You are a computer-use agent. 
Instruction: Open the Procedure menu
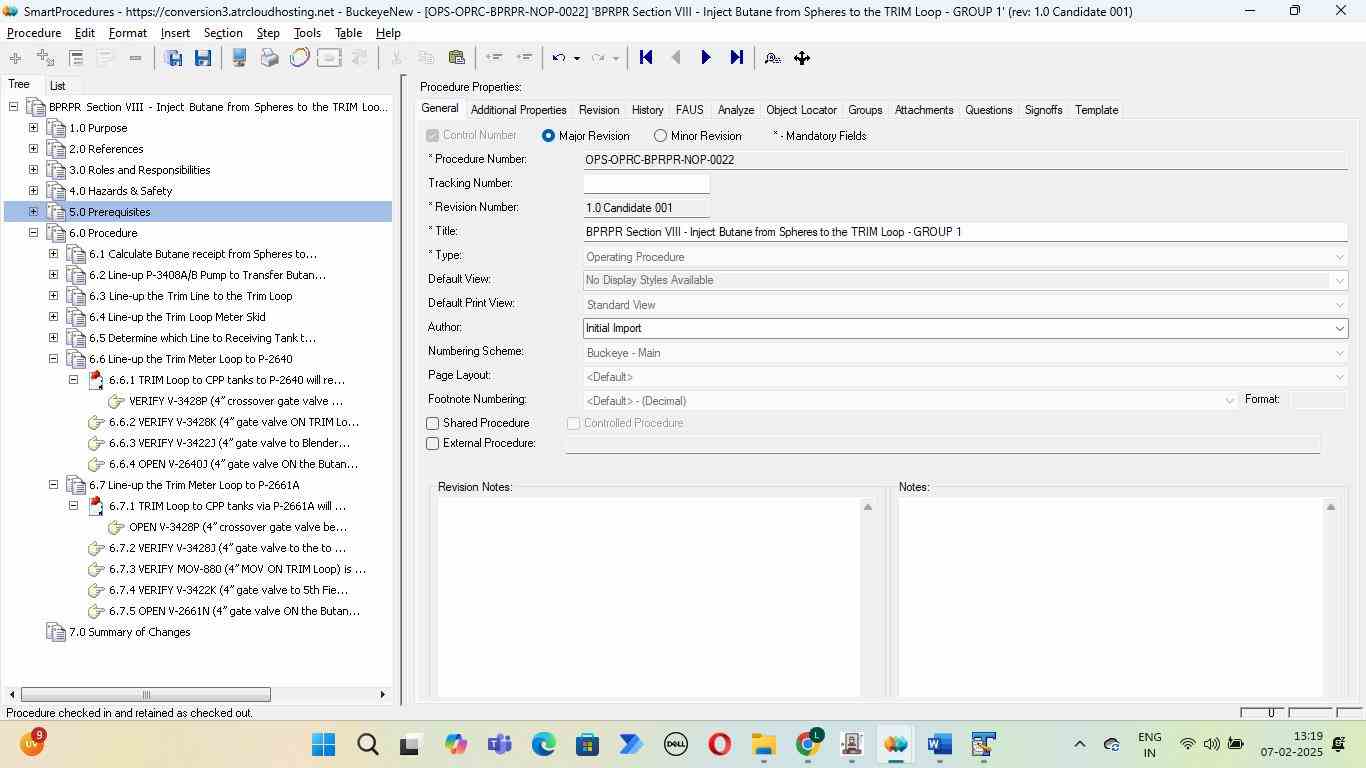(x=34, y=33)
